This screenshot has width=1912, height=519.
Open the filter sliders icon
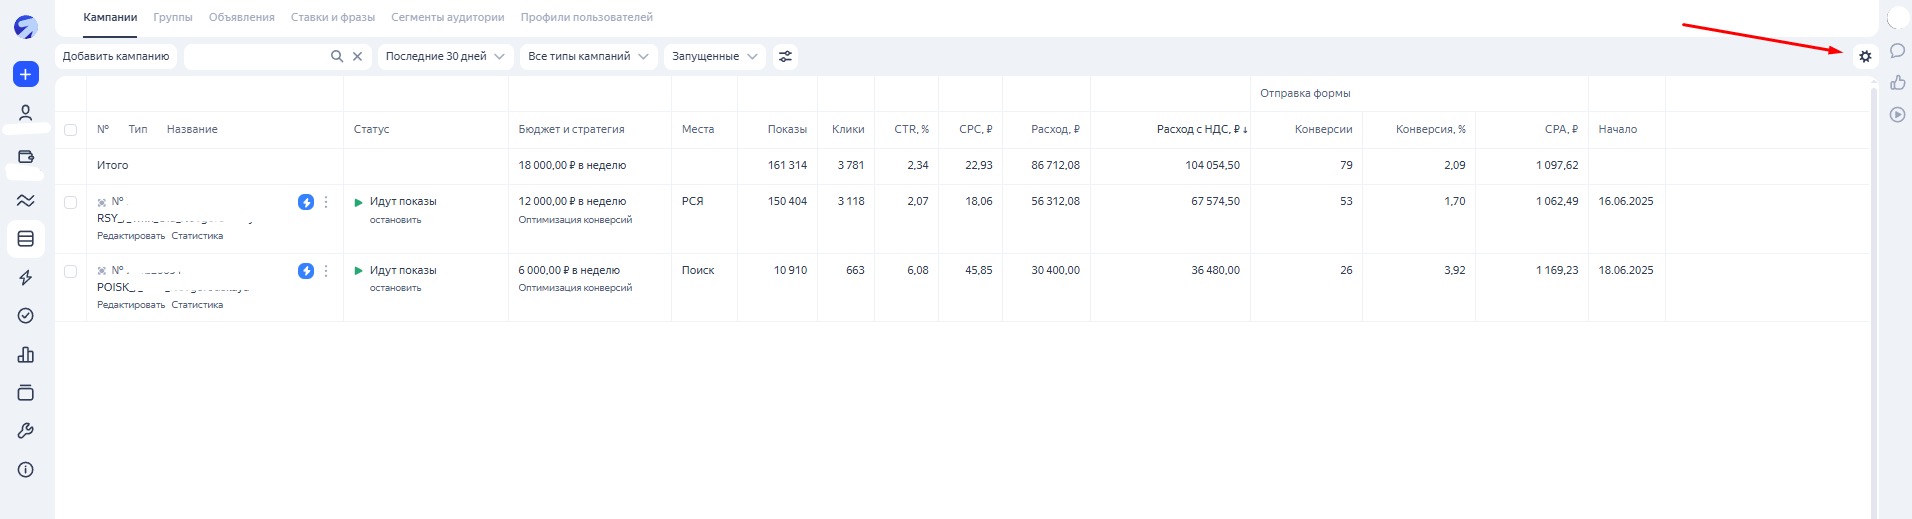click(x=786, y=57)
